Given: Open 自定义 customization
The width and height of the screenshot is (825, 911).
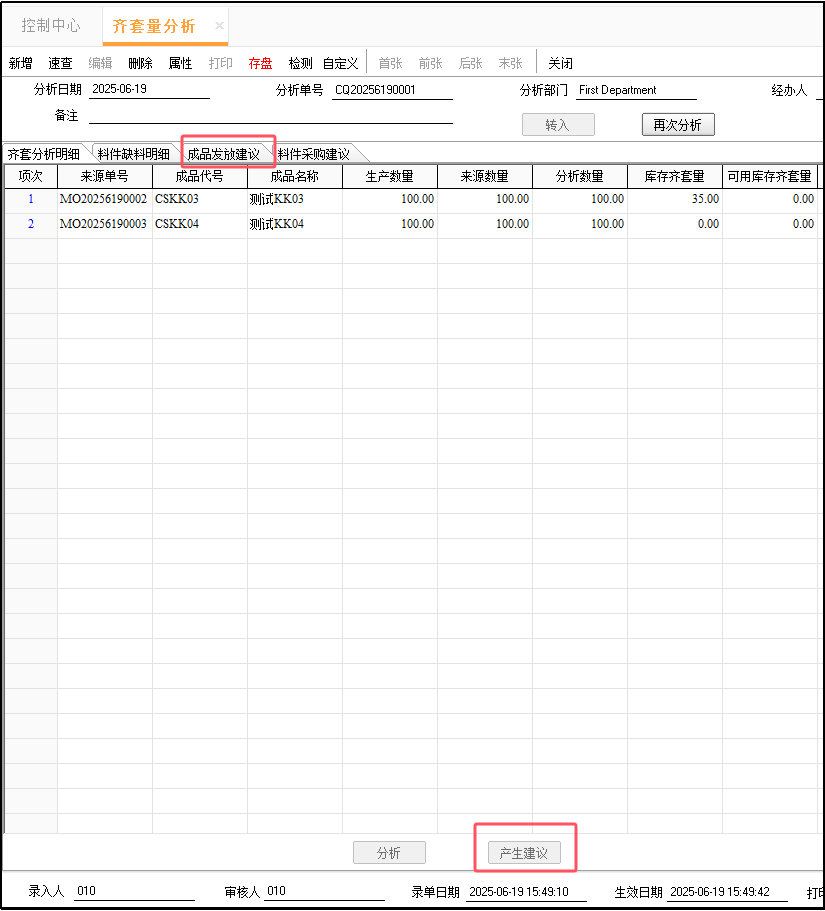Looking at the screenshot, I should pos(340,63).
